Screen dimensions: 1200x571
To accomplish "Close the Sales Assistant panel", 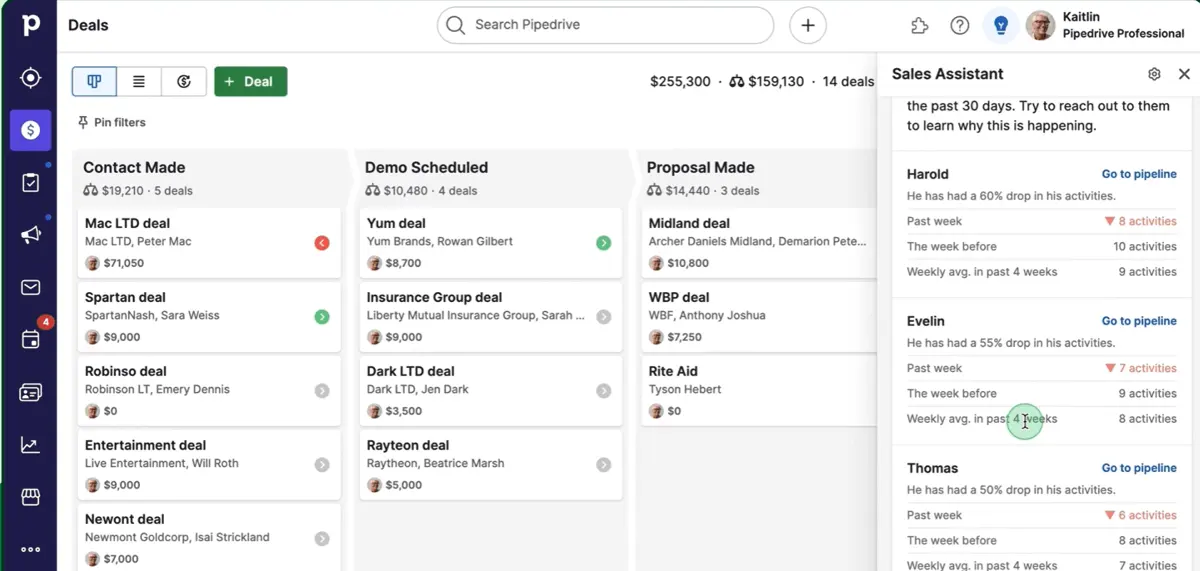I will click(1184, 74).
